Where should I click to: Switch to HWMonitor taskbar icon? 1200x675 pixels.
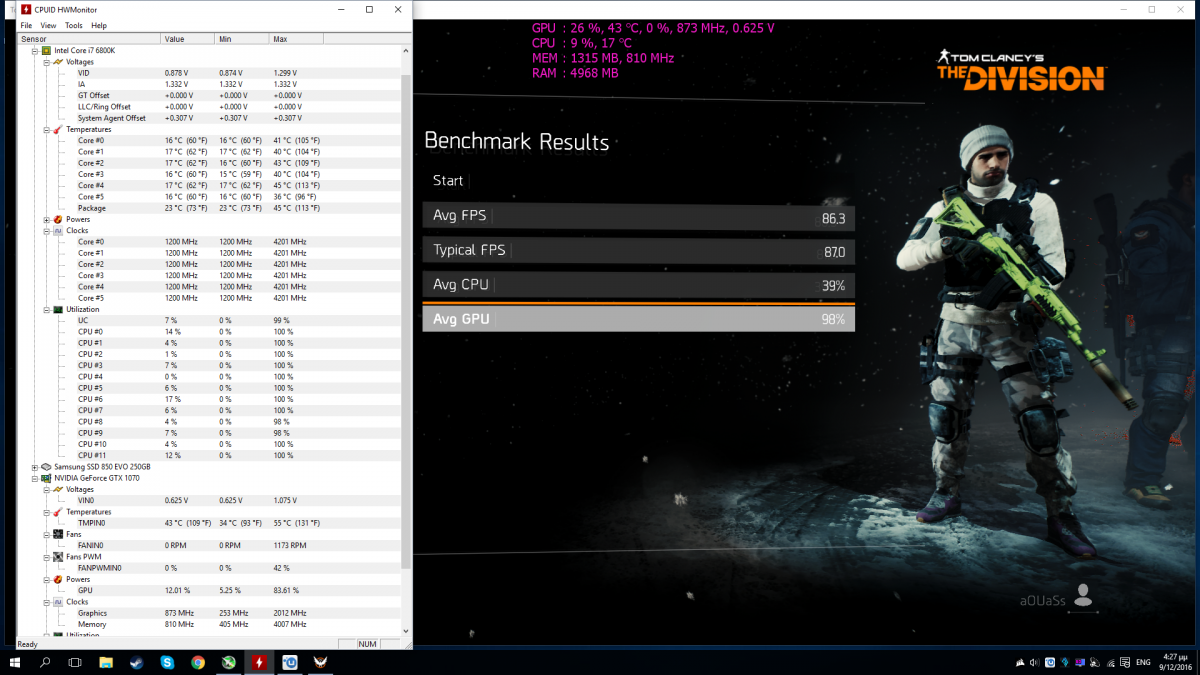(x=259, y=662)
